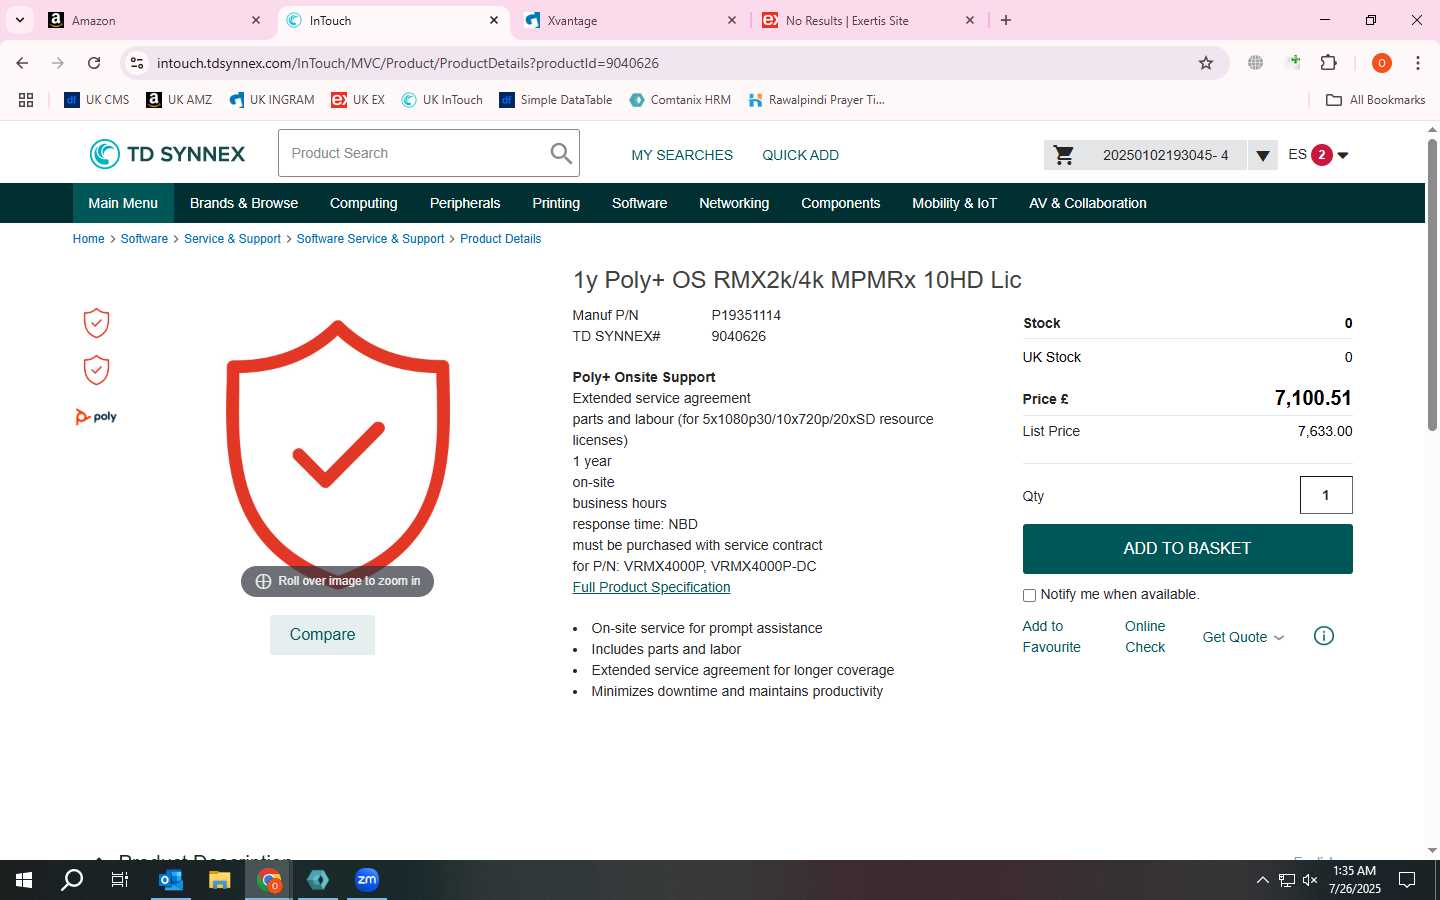Open Full Product Specification link

point(651,587)
